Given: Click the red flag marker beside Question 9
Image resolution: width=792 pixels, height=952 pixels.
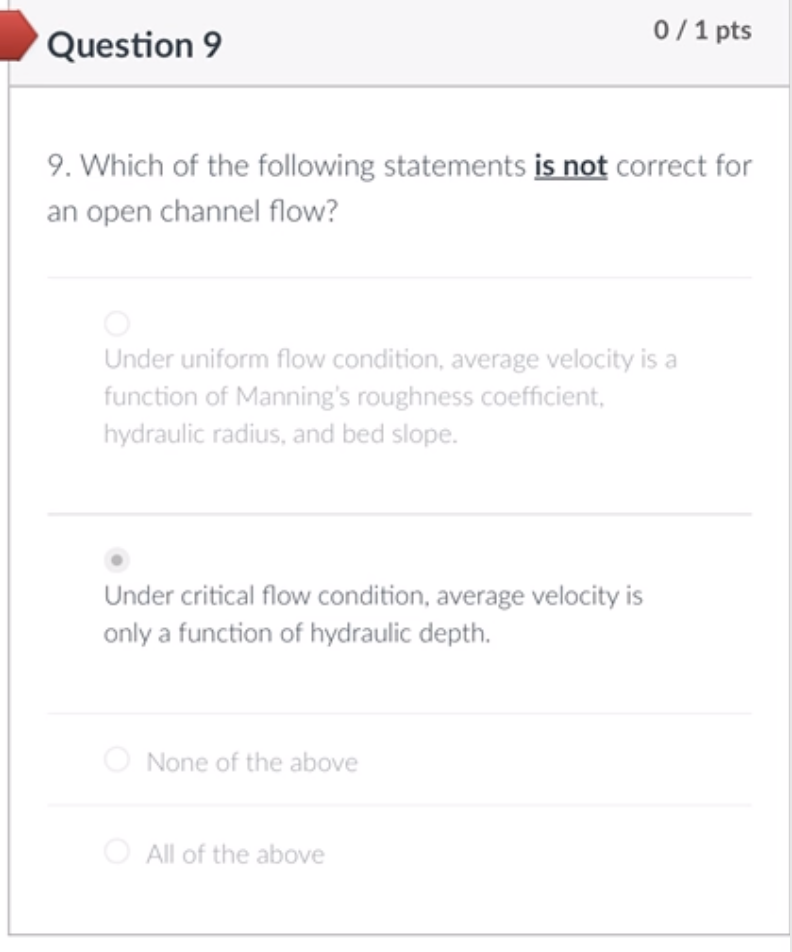Looking at the screenshot, I should [18, 40].
